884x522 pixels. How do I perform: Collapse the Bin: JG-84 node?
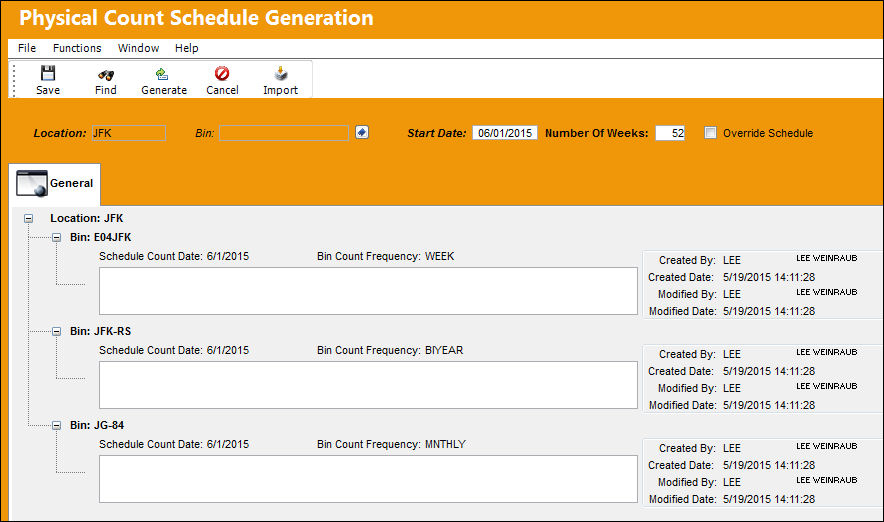(56, 426)
